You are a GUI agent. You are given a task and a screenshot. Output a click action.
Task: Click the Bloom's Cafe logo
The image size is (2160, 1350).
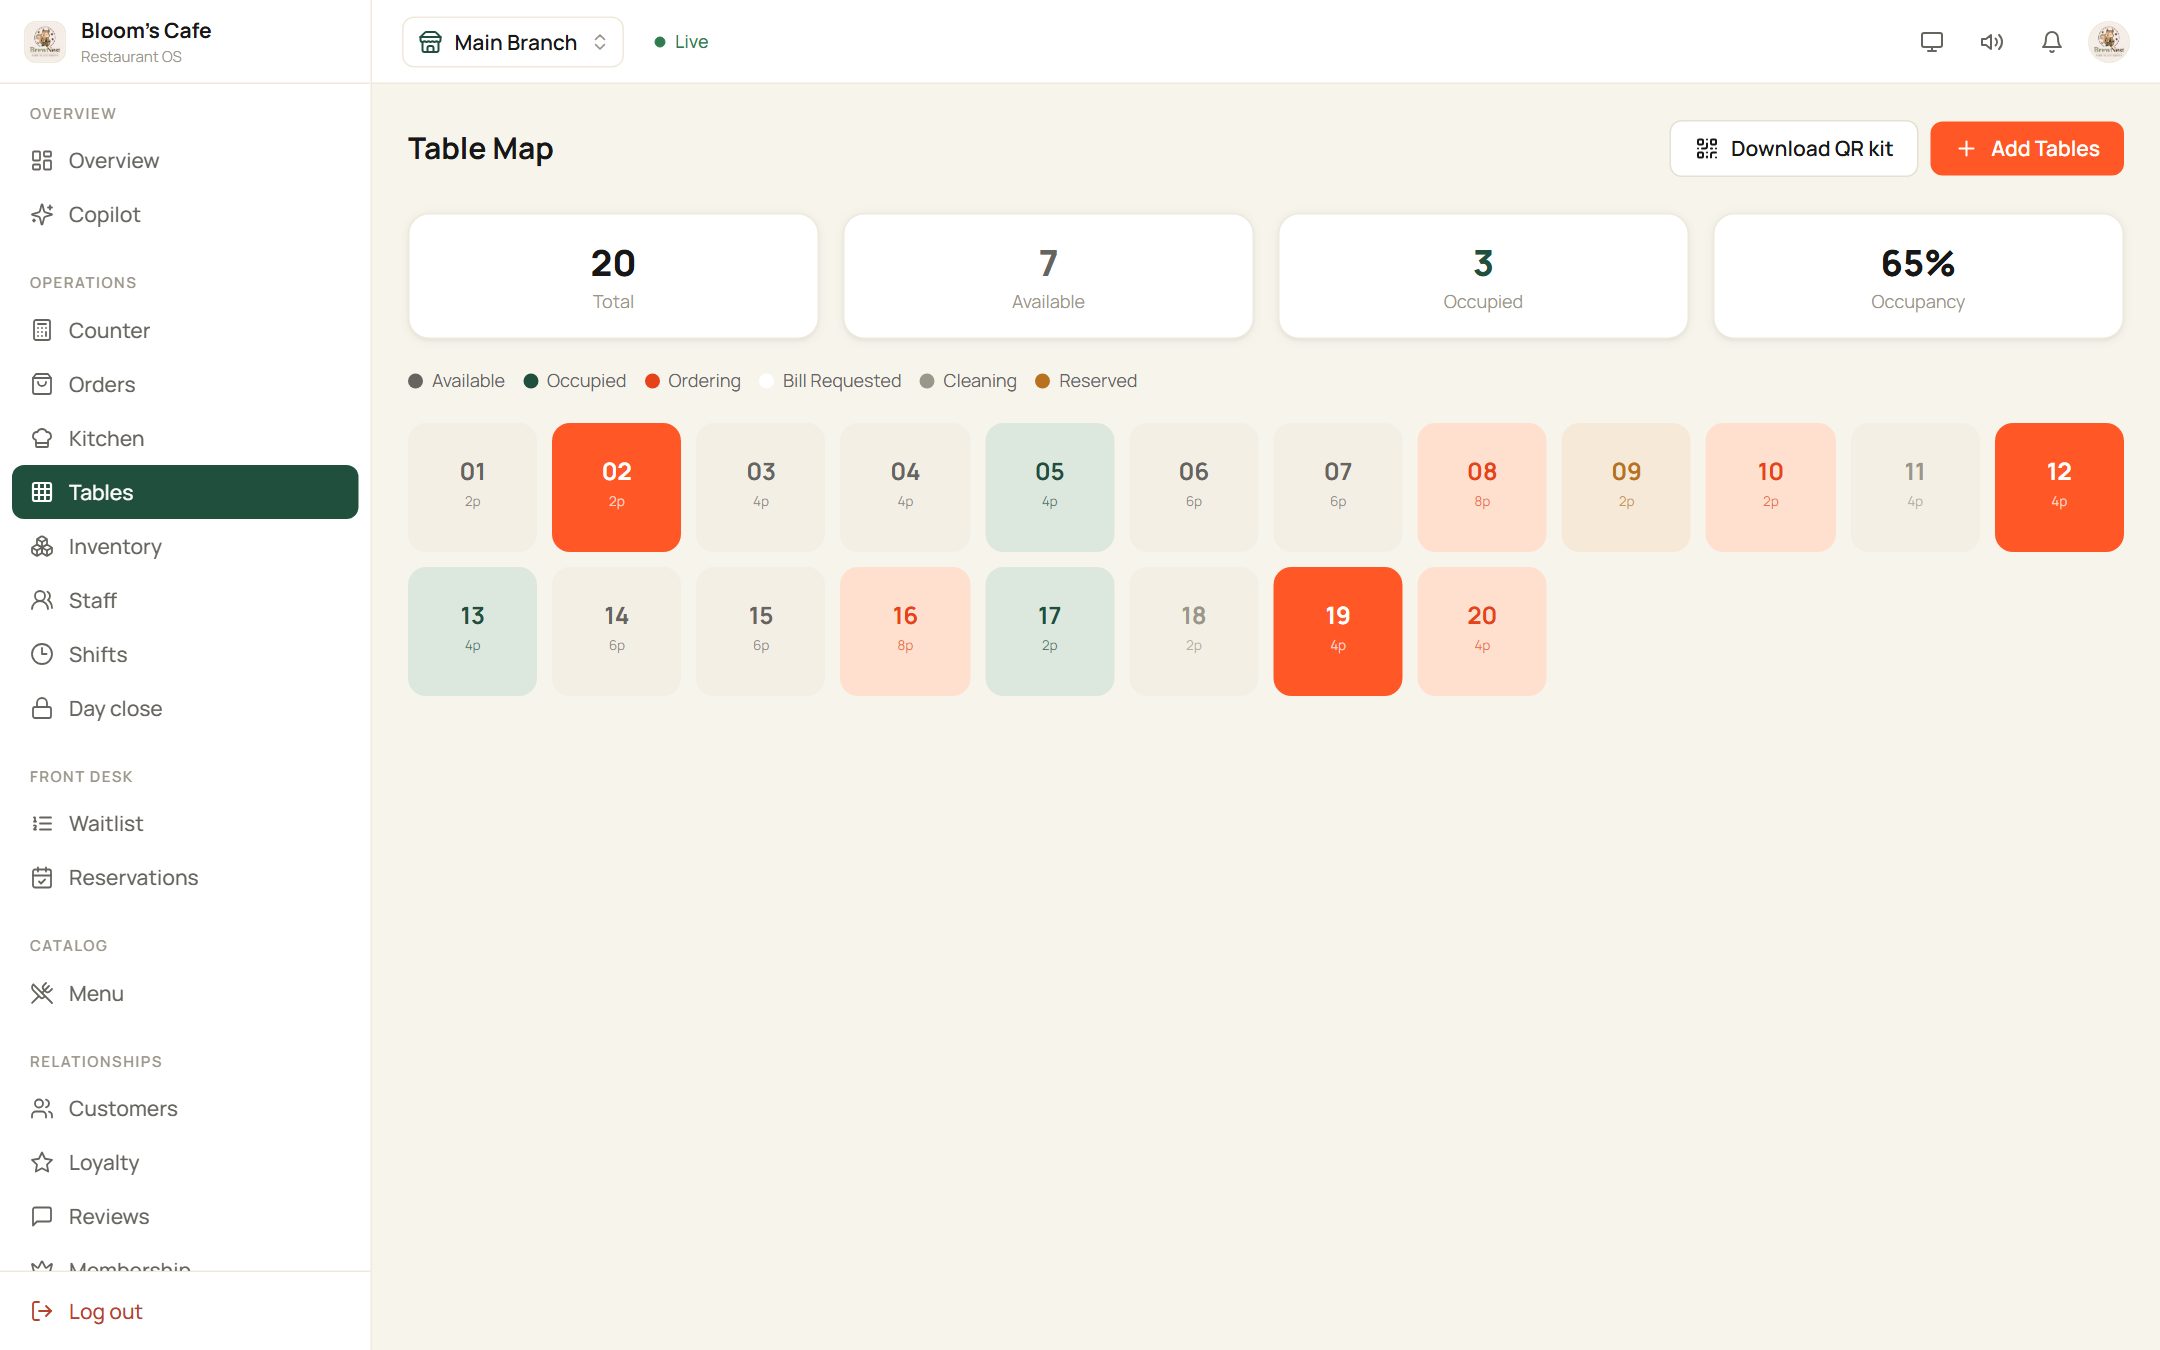[44, 42]
